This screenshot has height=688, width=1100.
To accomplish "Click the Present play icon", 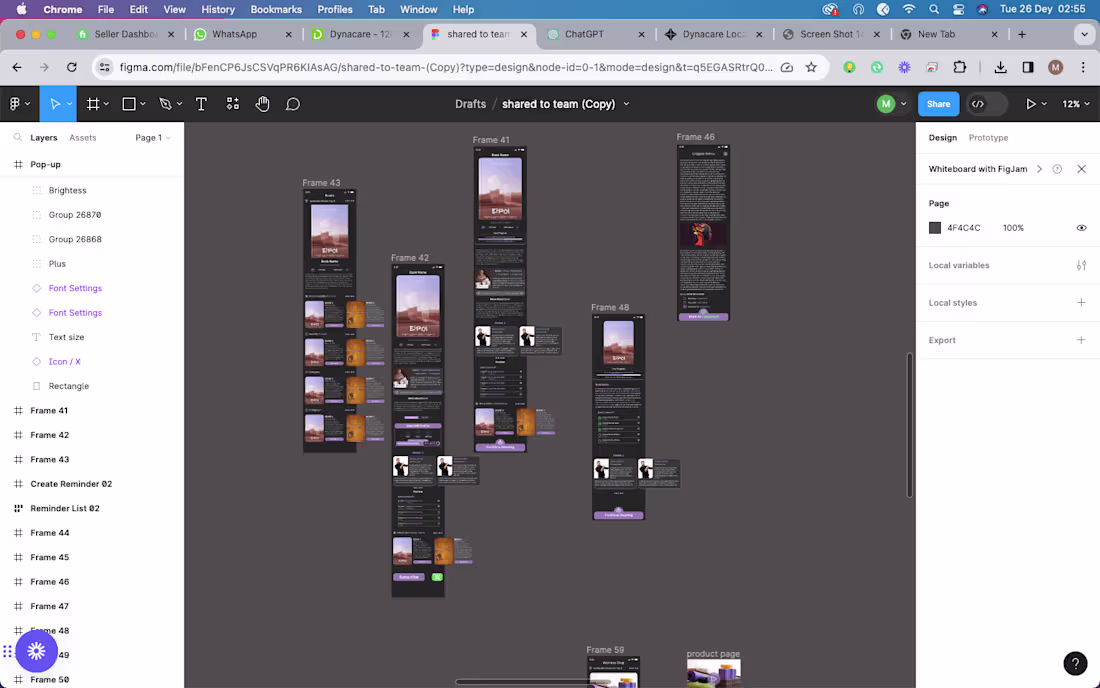I will (1031, 104).
